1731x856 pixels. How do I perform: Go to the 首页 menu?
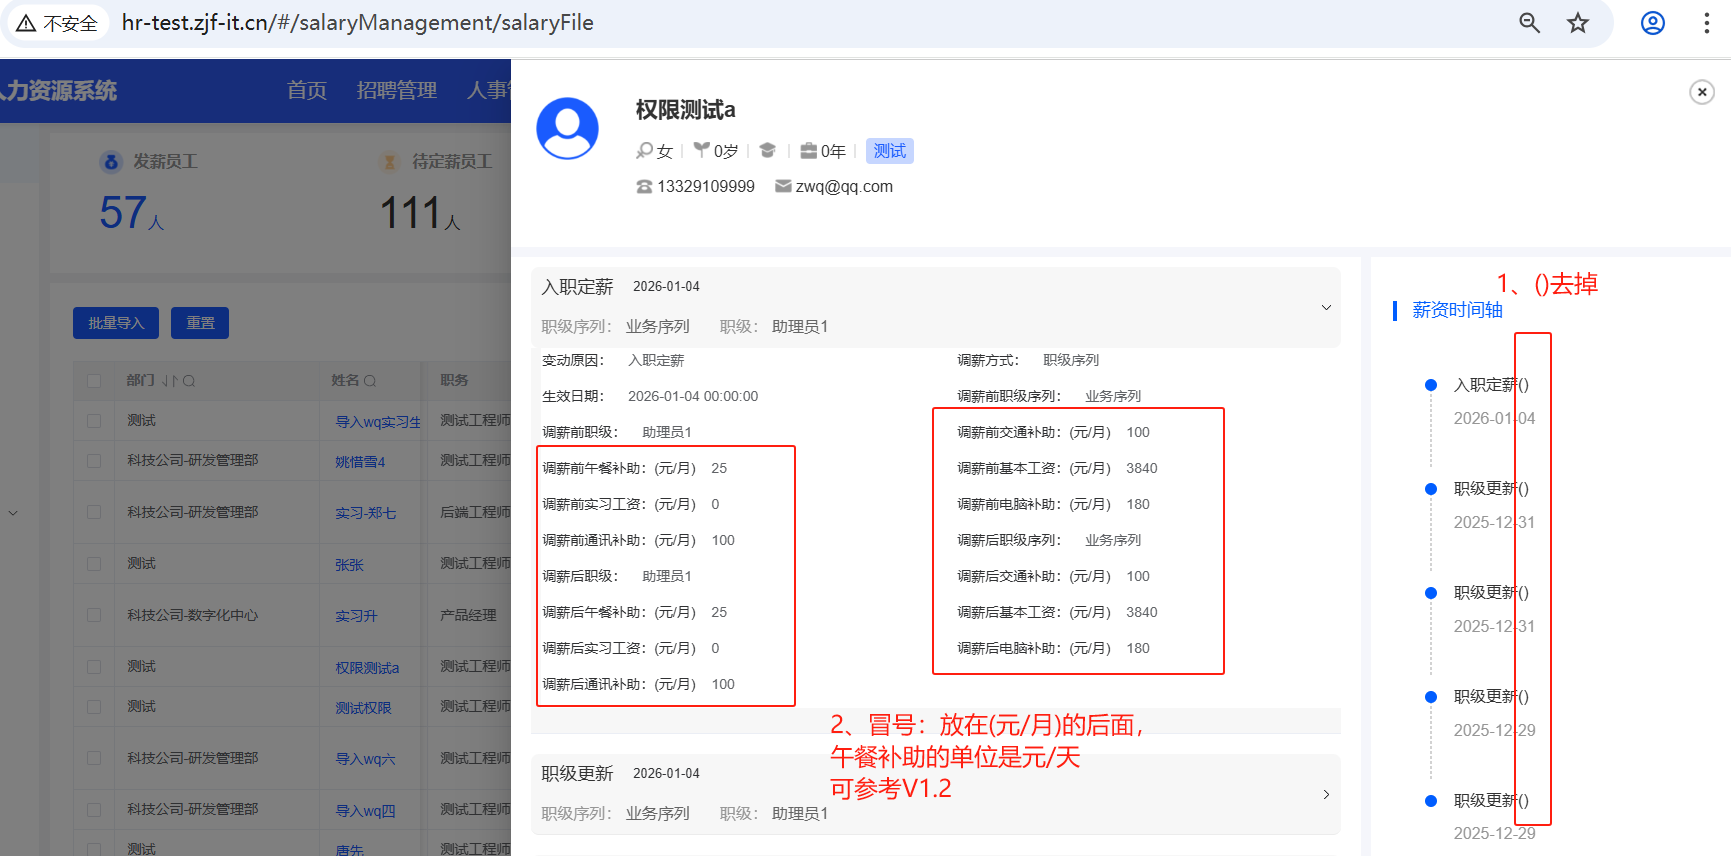click(306, 91)
